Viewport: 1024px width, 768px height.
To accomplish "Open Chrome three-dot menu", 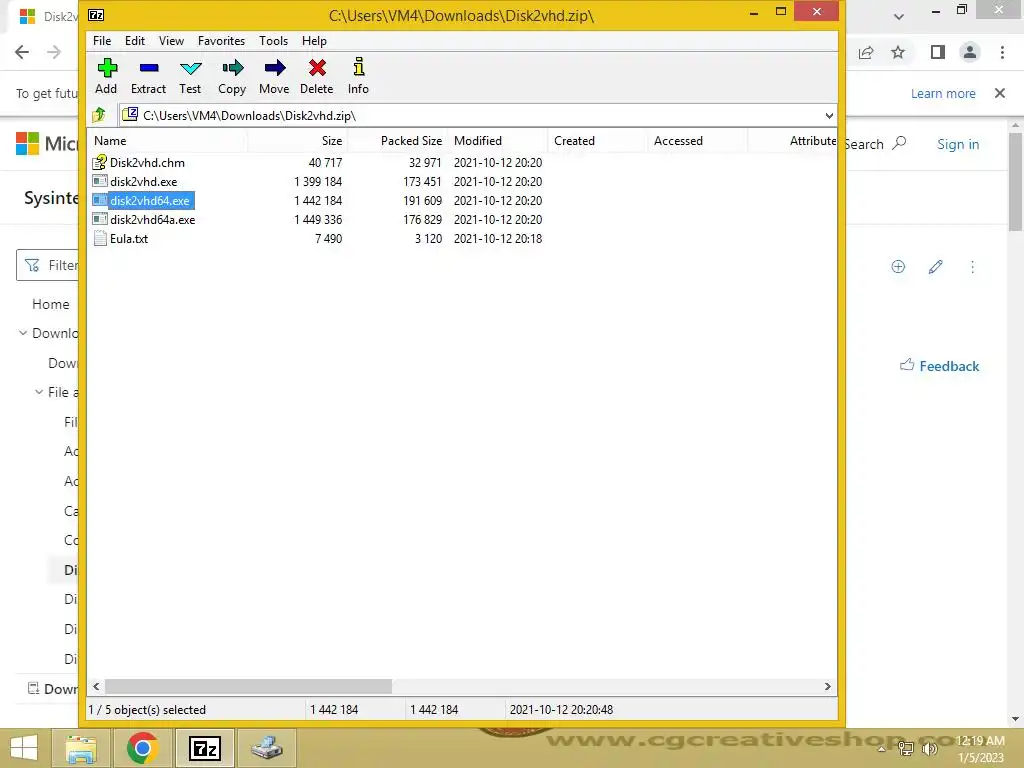I will coord(1002,52).
